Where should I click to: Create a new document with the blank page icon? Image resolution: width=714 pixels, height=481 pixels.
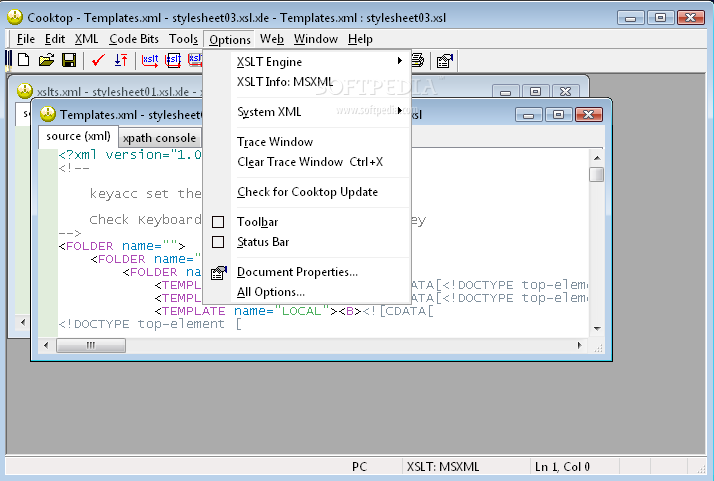(24, 60)
